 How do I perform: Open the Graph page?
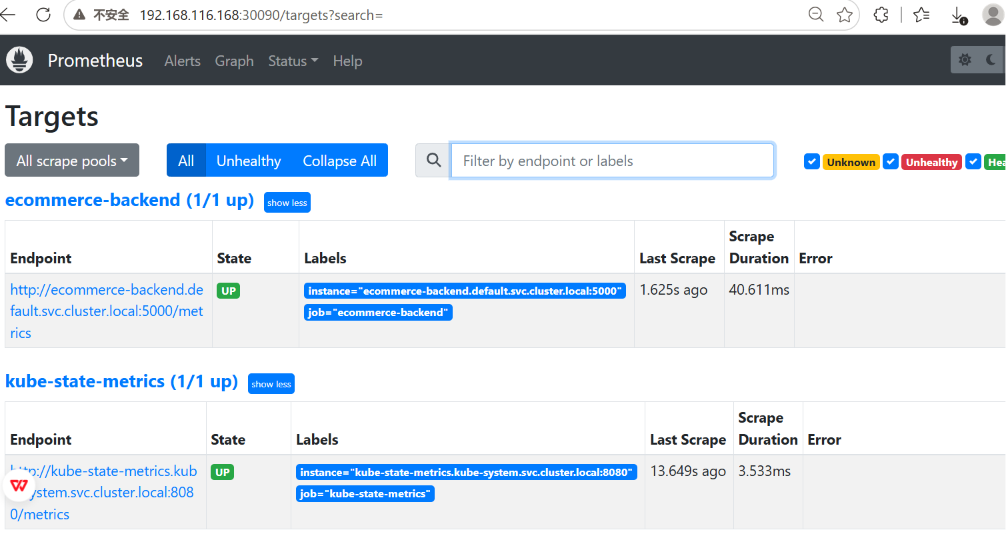[x=234, y=61]
